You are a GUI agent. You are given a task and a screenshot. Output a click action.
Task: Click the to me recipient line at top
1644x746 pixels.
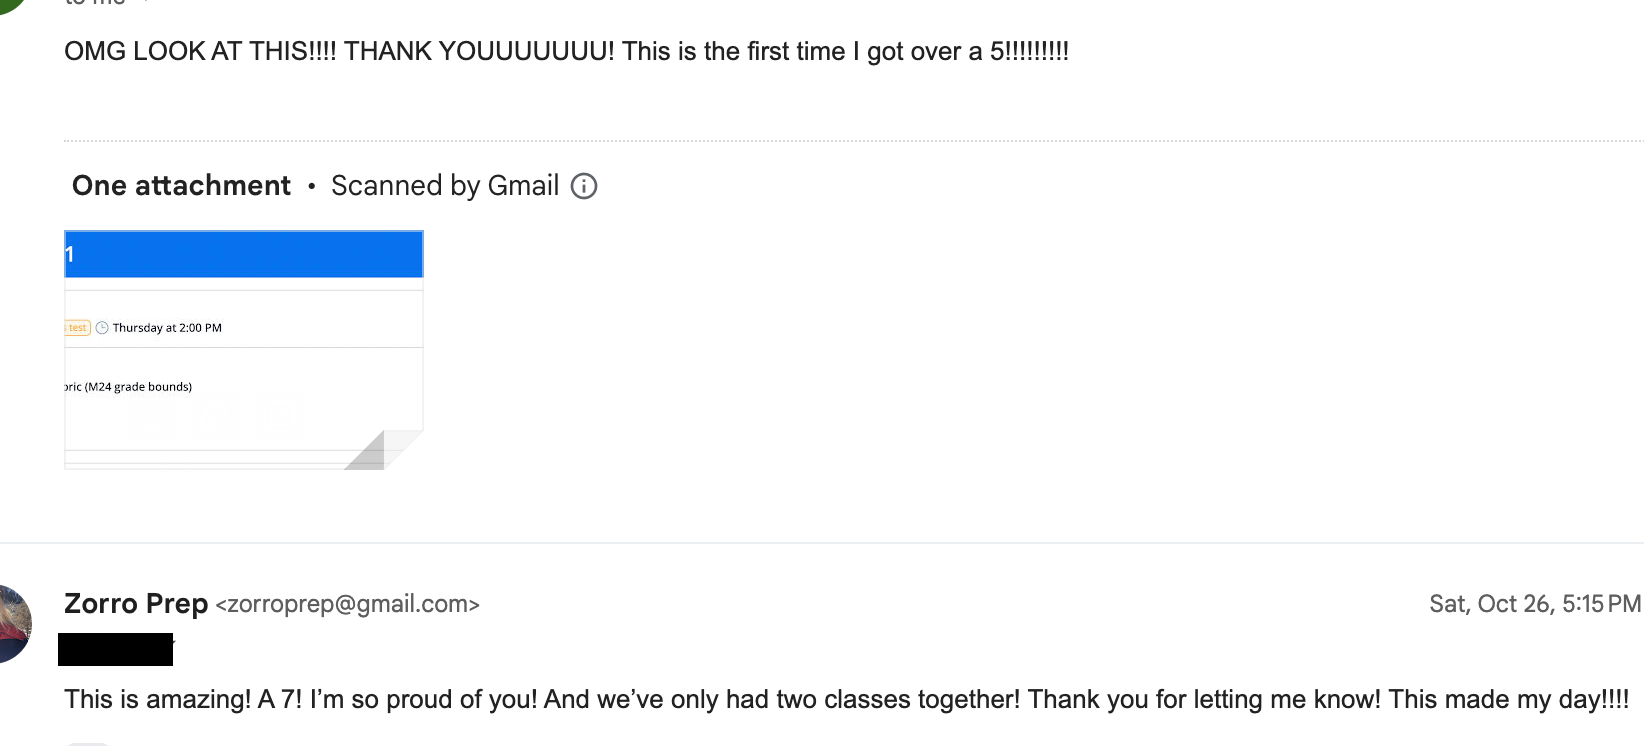tap(95, 3)
